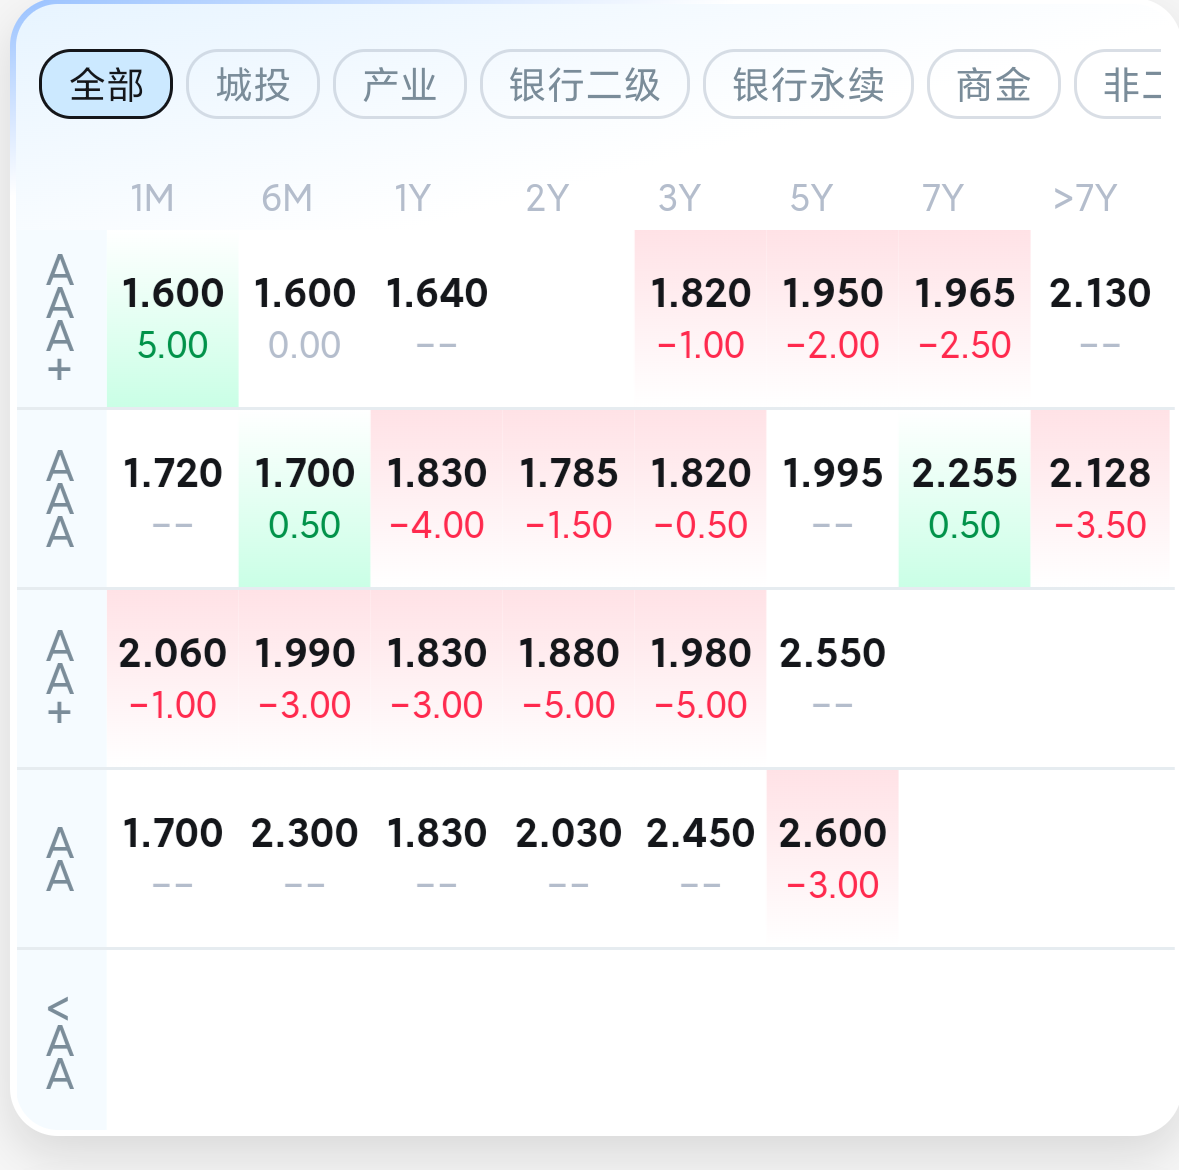The width and height of the screenshot is (1179, 1170).
Task: Open the 银行永续 tab
Action: pyautogui.click(x=808, y=84)
